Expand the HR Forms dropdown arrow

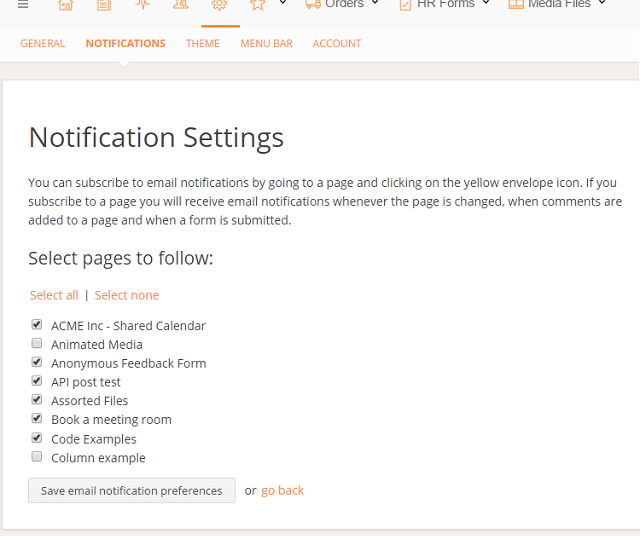pyautogui.click(x=486, y=3)
